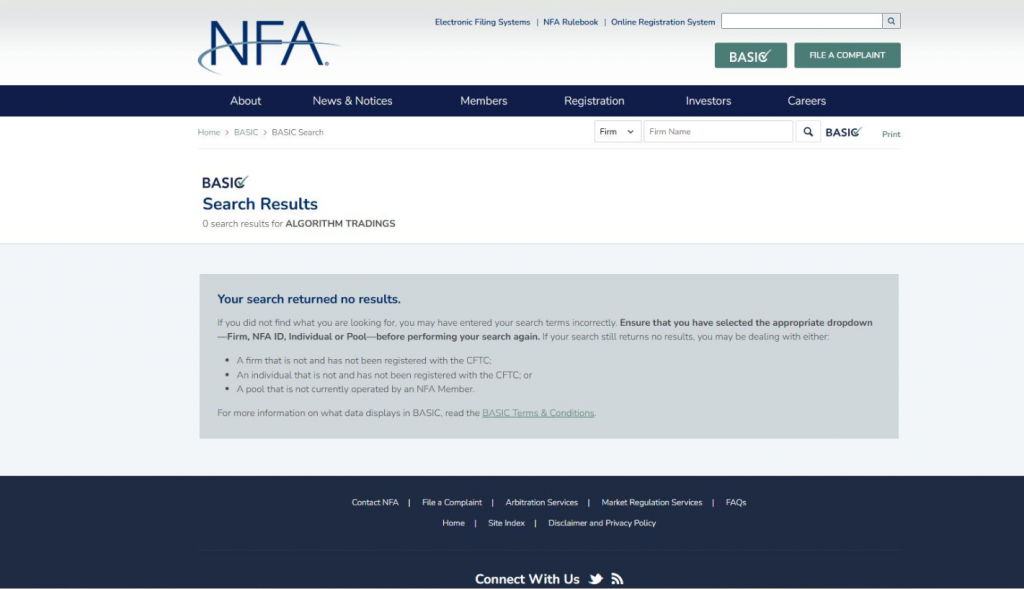Open Online Registration System link
The width and height of the screenshot is (1024, 589).
click(662, 22)
